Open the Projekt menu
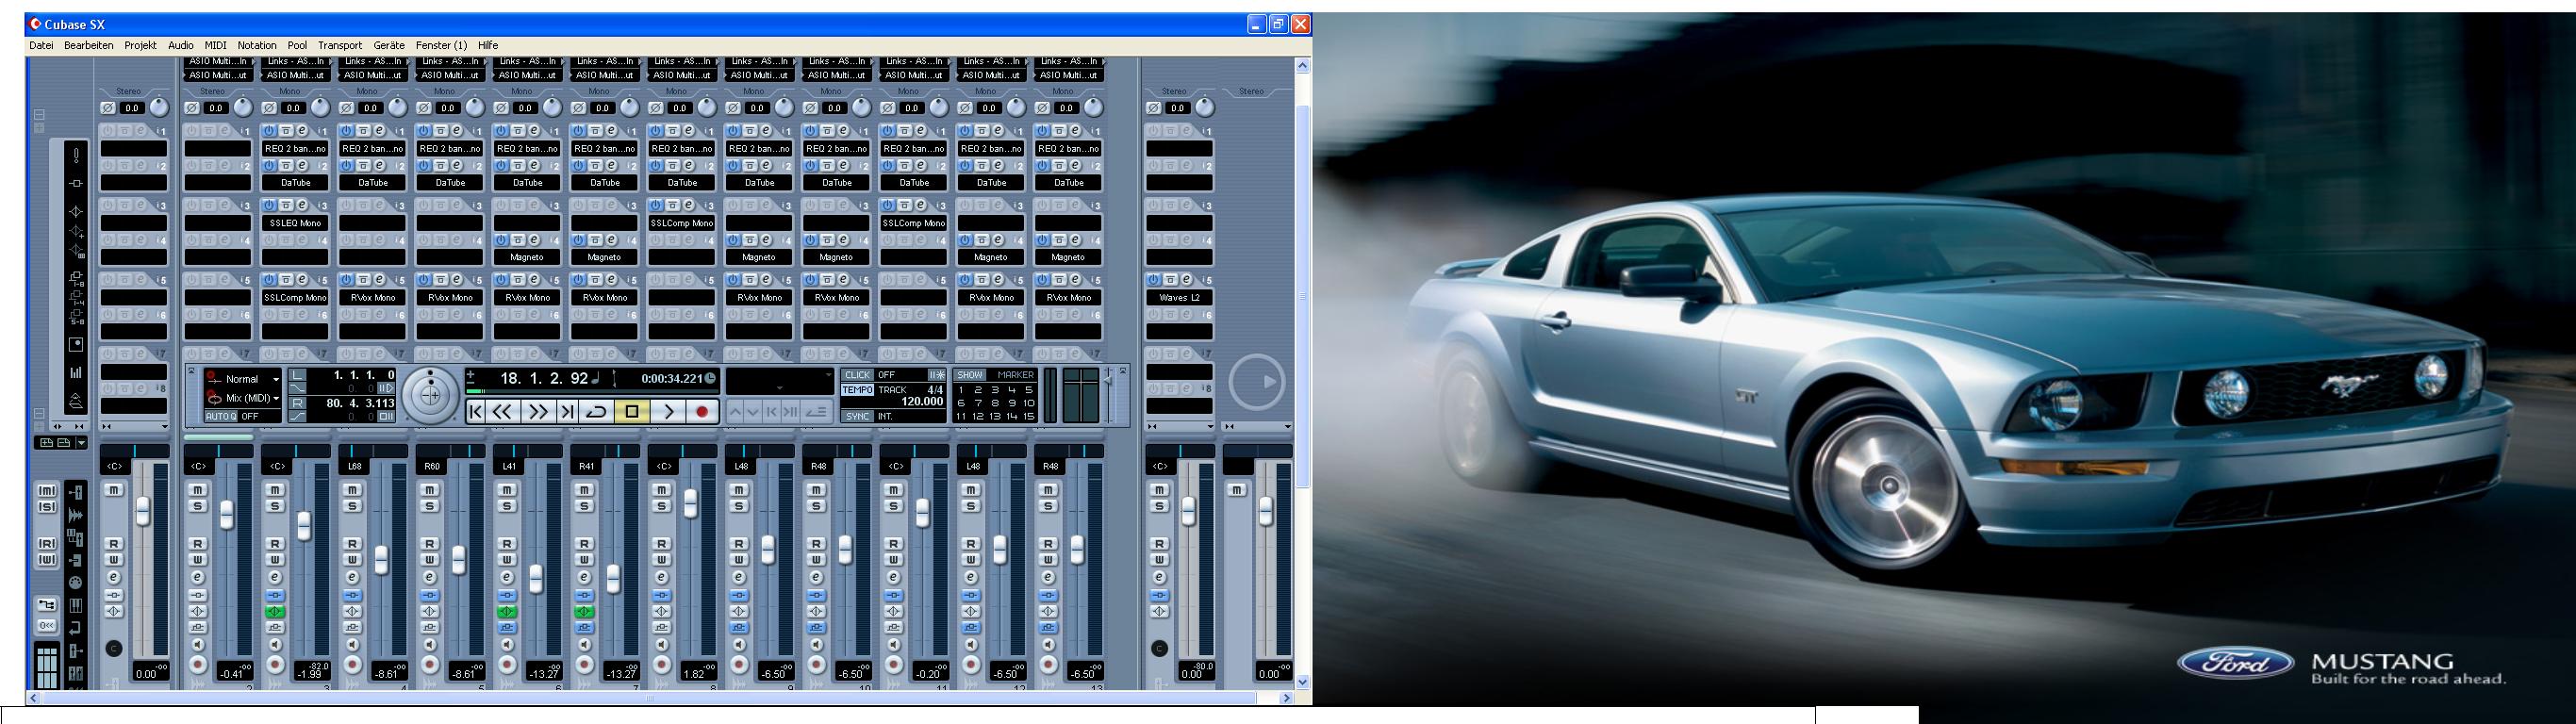2576x724 pixels. tap(140, 45)
